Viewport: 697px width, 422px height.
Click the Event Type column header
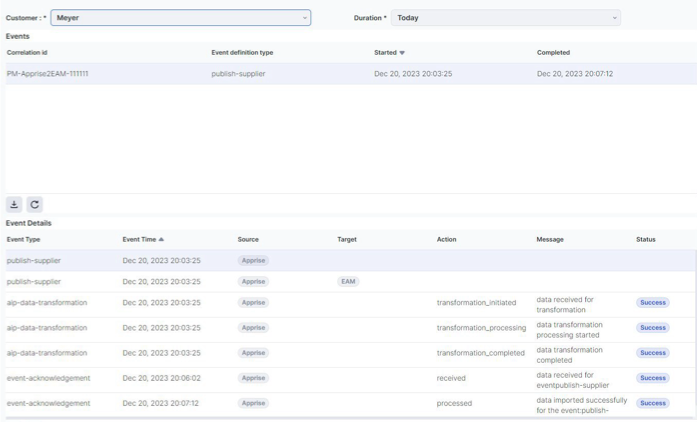click(24, 240)
